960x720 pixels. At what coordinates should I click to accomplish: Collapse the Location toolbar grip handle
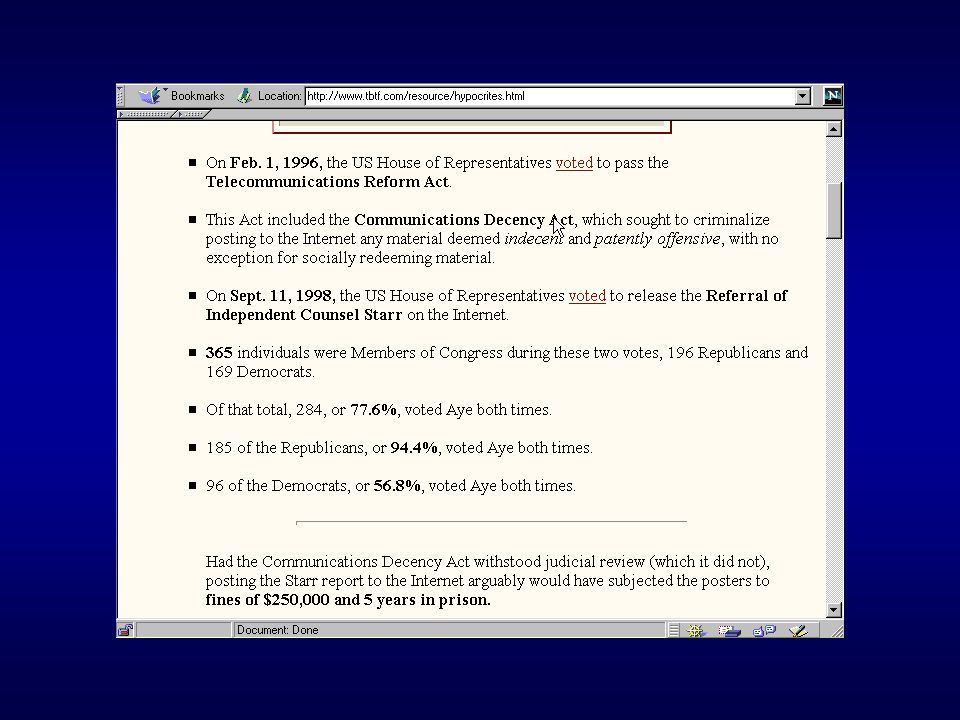[121, 96]
